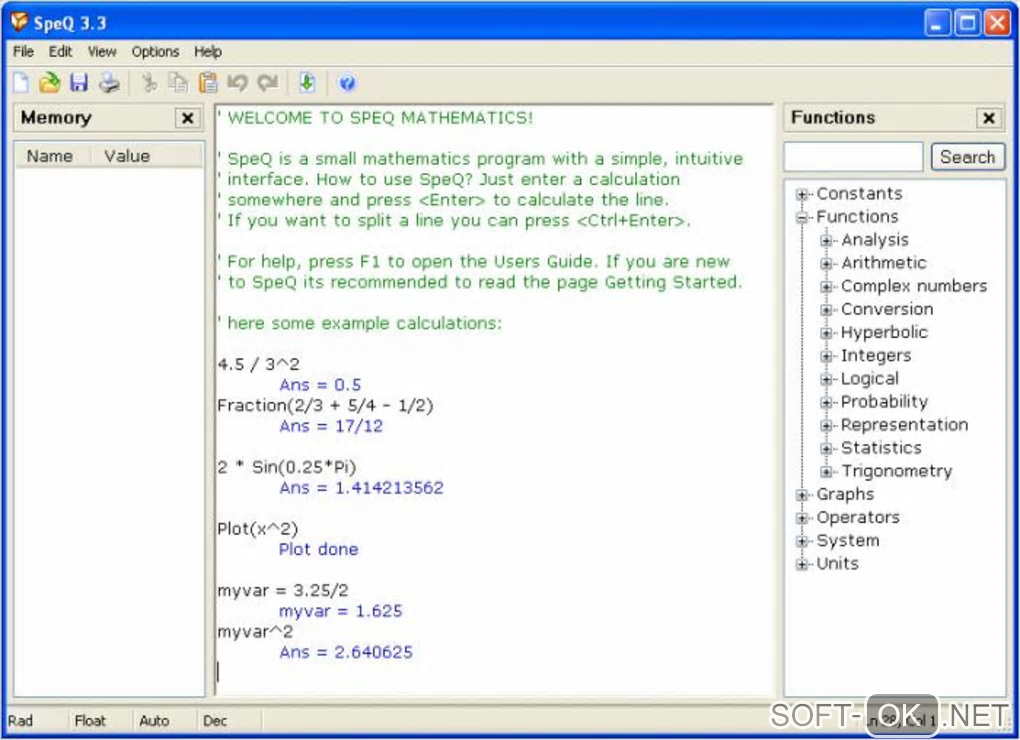The height and width of the screenshot is (740, 1020).
Task: Close the Memory panel
Action: (x=187, y=118)
